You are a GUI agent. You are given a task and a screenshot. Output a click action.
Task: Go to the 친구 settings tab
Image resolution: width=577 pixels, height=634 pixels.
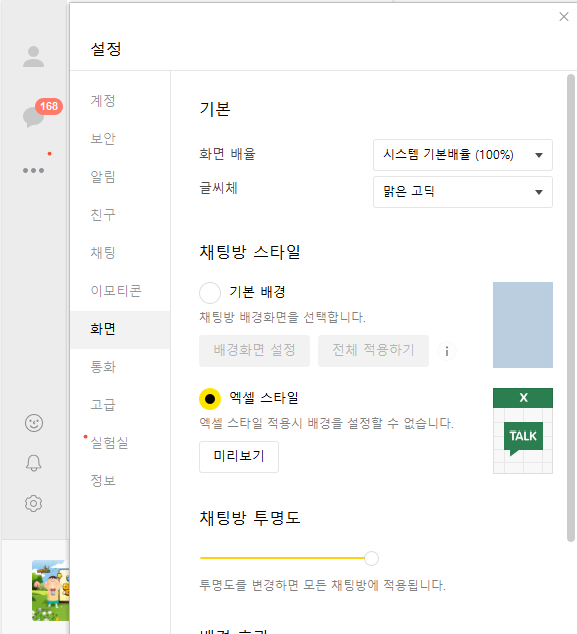point(103,215)
